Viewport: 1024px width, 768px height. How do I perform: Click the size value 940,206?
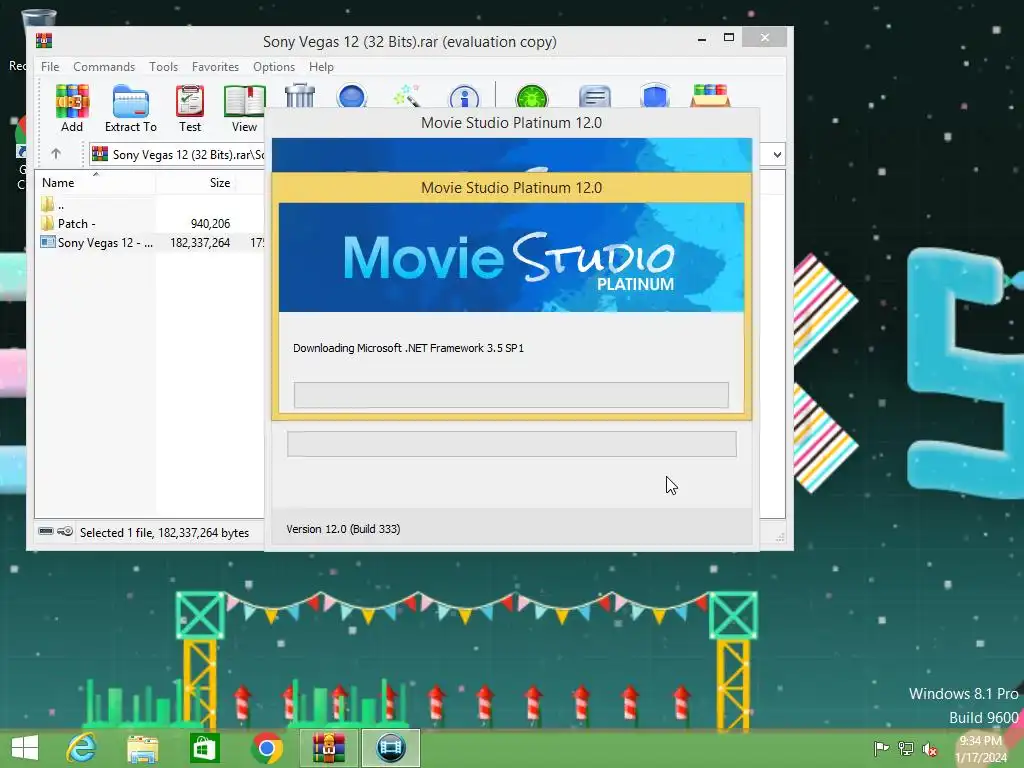(x=210, y=223)
